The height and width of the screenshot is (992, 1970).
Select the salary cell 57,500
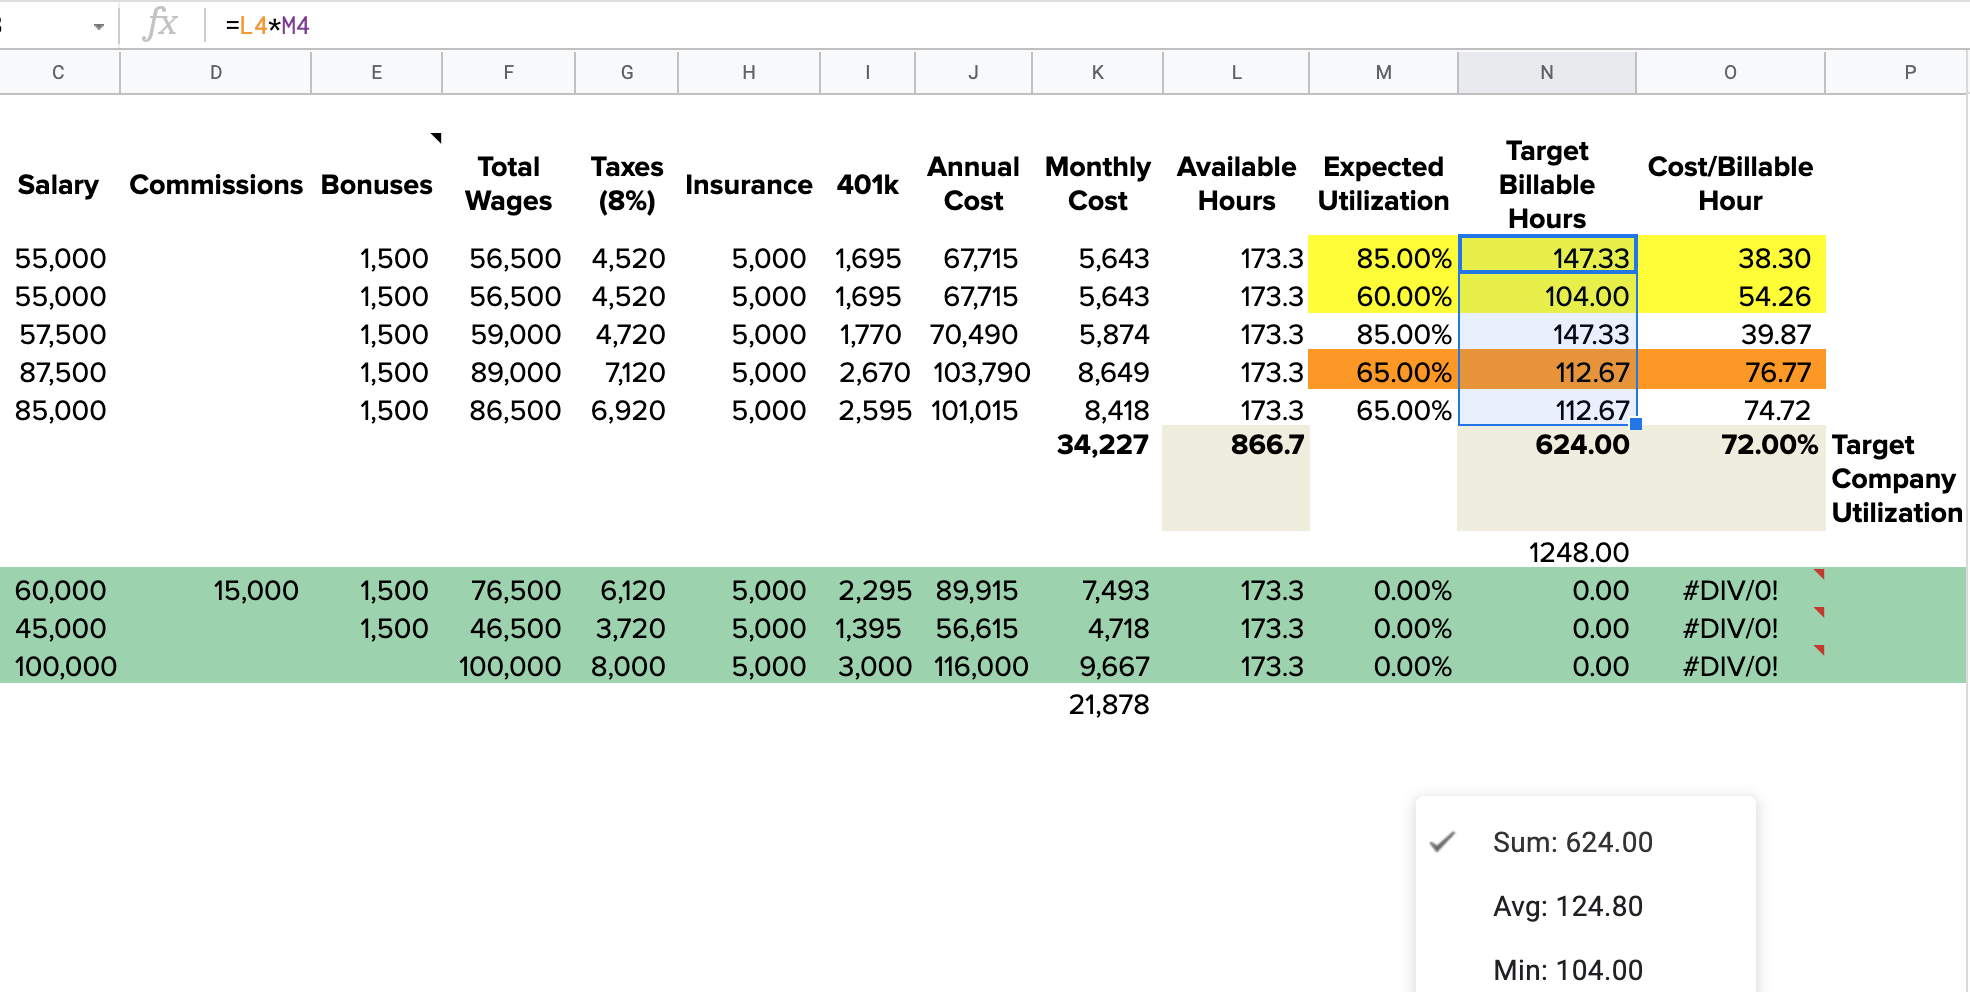click(x=59, y=334)
